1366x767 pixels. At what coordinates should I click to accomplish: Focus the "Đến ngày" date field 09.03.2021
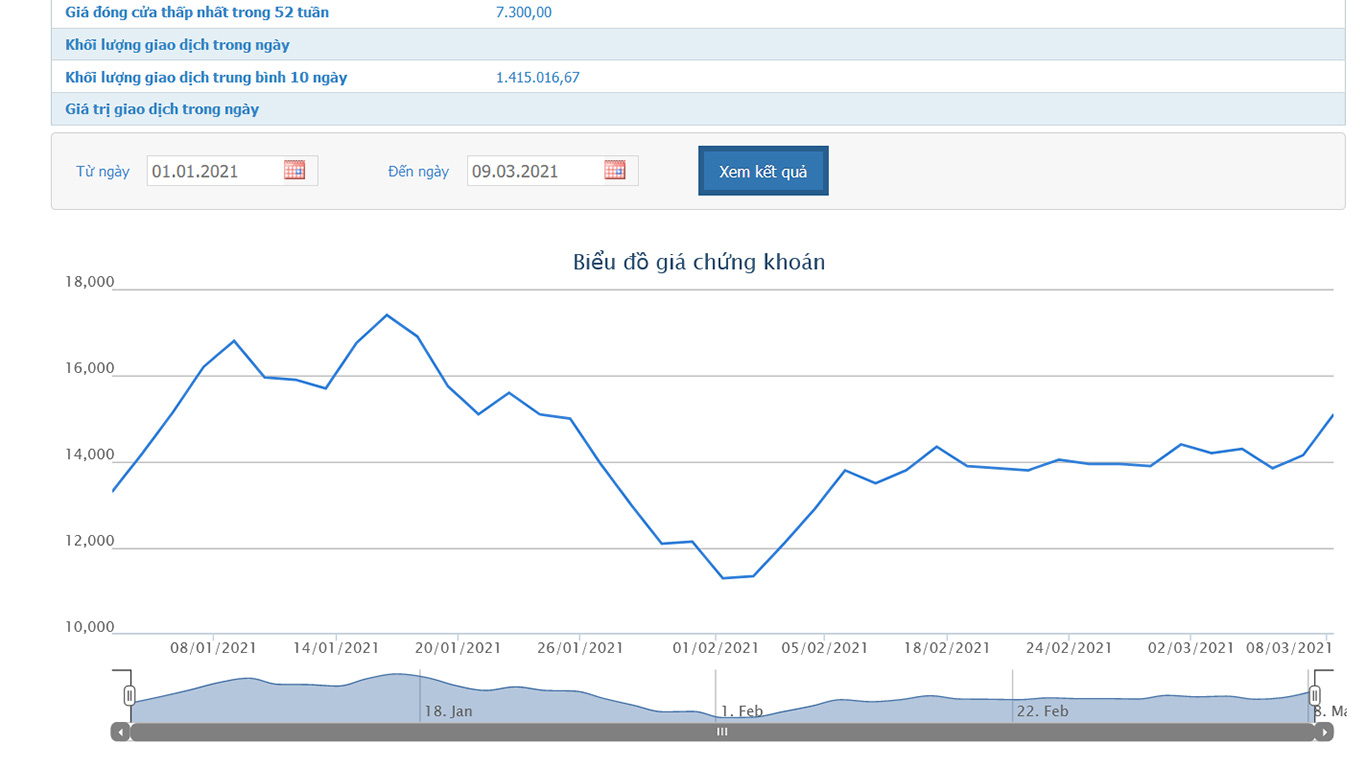click(x=532, y=171)
